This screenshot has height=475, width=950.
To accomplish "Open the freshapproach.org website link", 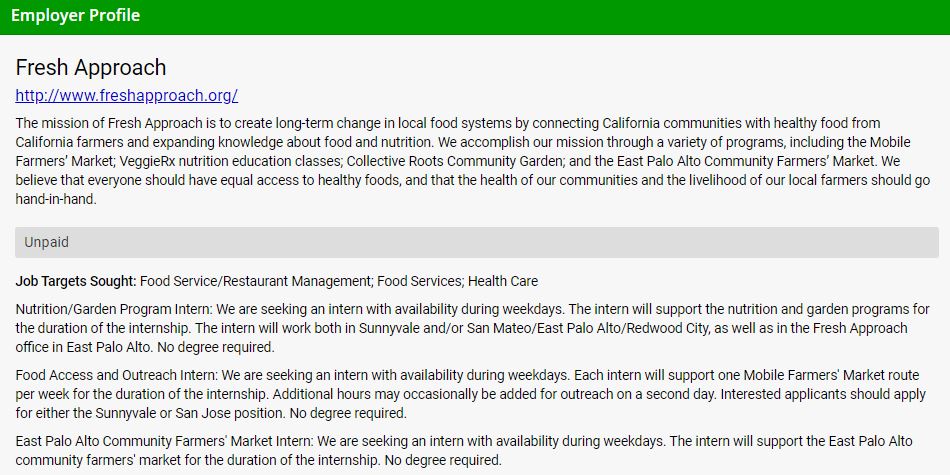I will [x=126, y=96].
